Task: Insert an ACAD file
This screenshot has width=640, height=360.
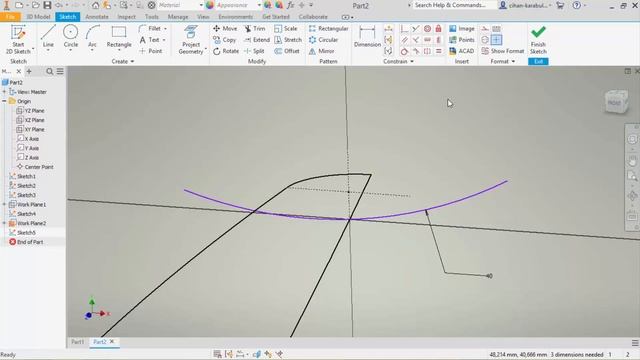Action: (x=462, y=51)
